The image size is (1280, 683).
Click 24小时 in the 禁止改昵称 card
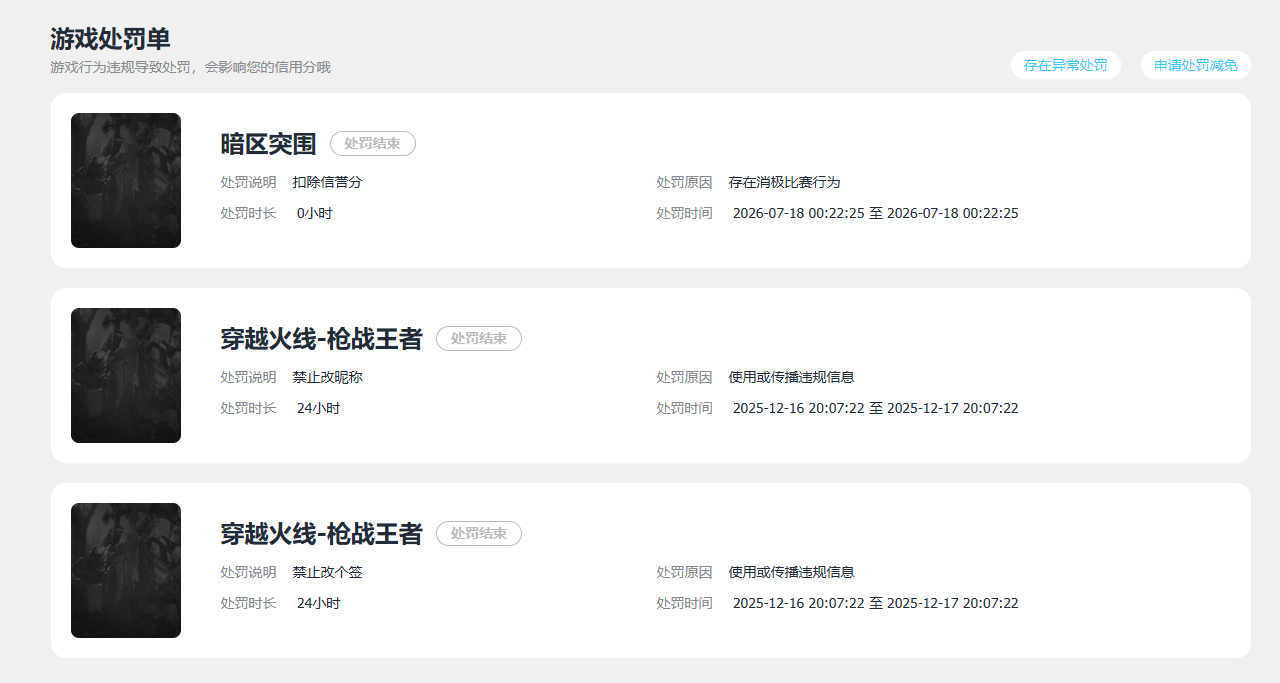click(318, 409)
